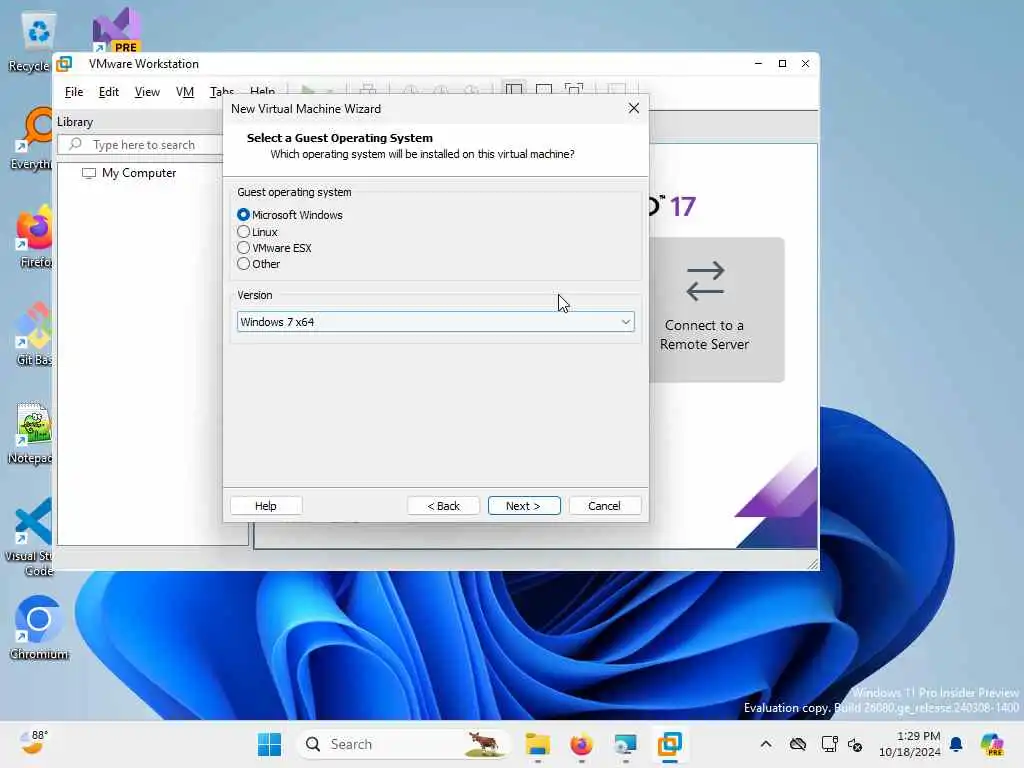Open the Chromium desktop shortcut
Image resolution: width=1024 pixels, height=768 pixels.
click(x=39, y=627)
